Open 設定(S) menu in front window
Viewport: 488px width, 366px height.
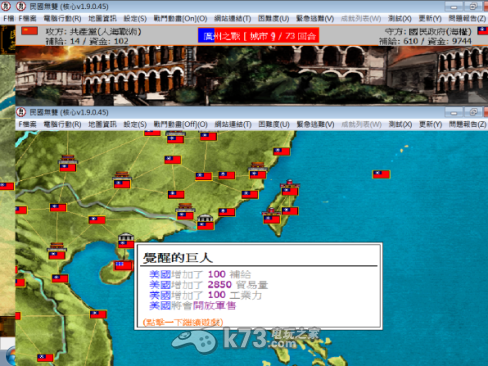(135, 124)
